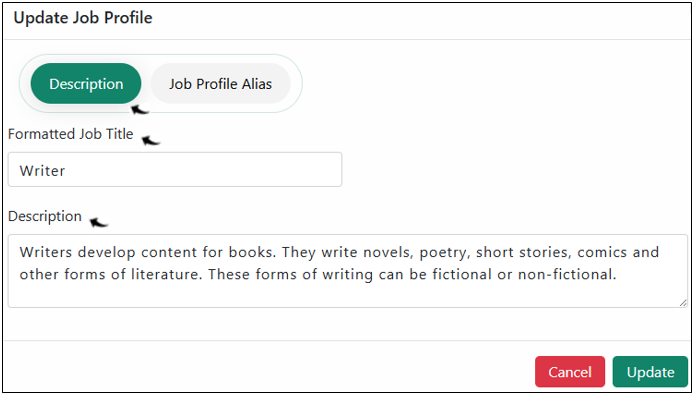692x394 pixels.
Task: Click the arrow beside Formatted Job Title
Action: click(150, 140)
